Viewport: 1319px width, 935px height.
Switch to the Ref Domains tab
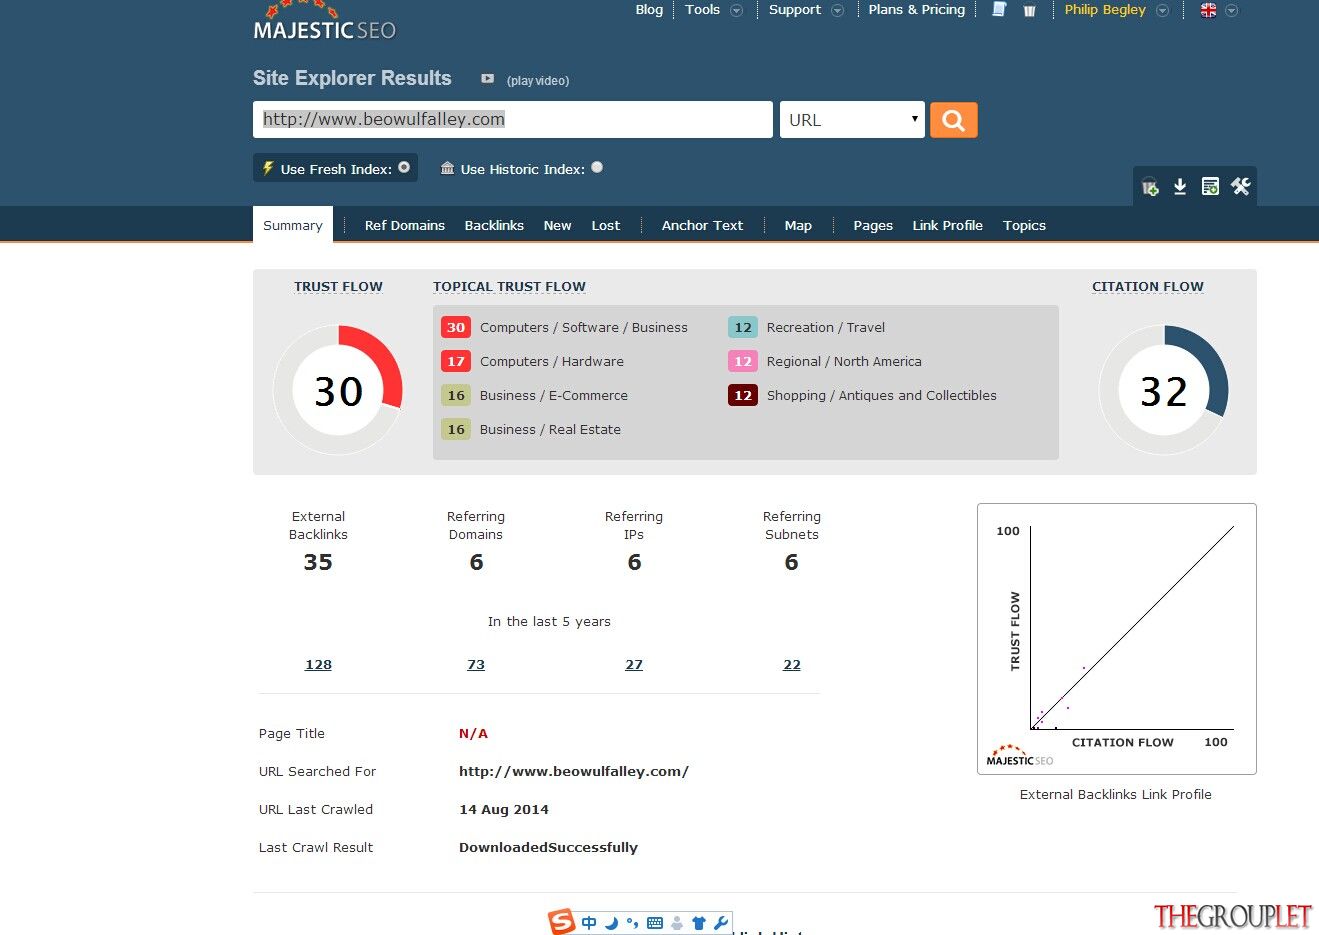(x=405, y=225)
